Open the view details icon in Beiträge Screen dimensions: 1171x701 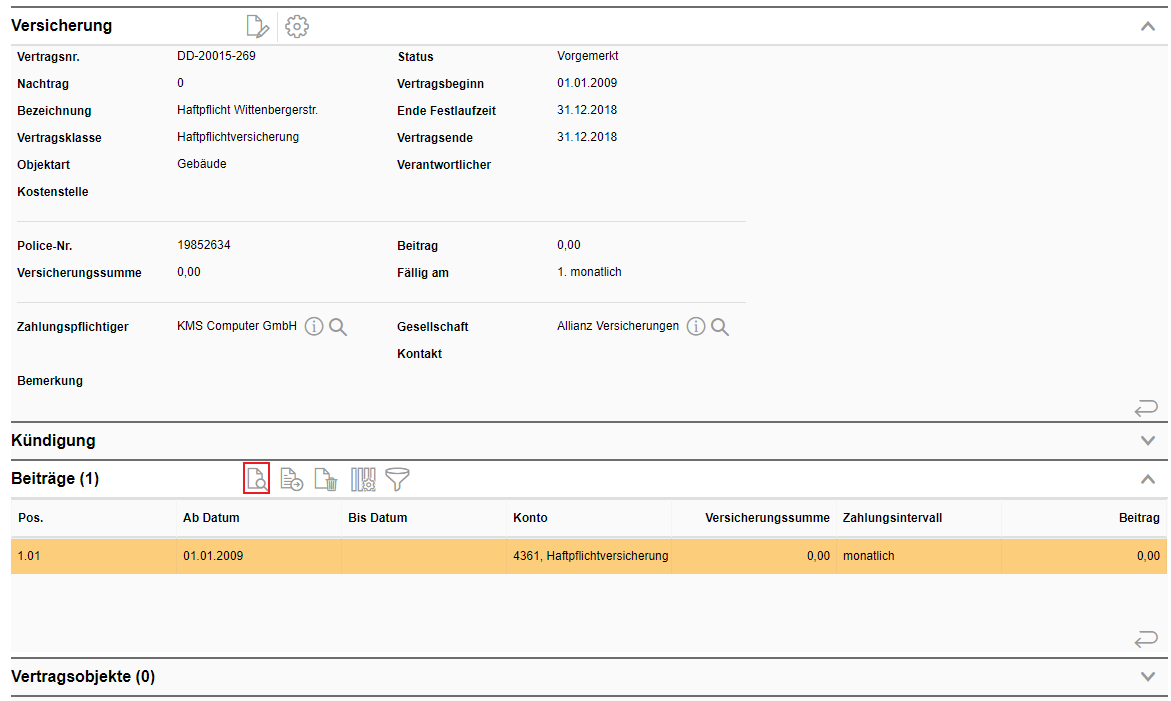pyautogui.click(x=257, y=479)
